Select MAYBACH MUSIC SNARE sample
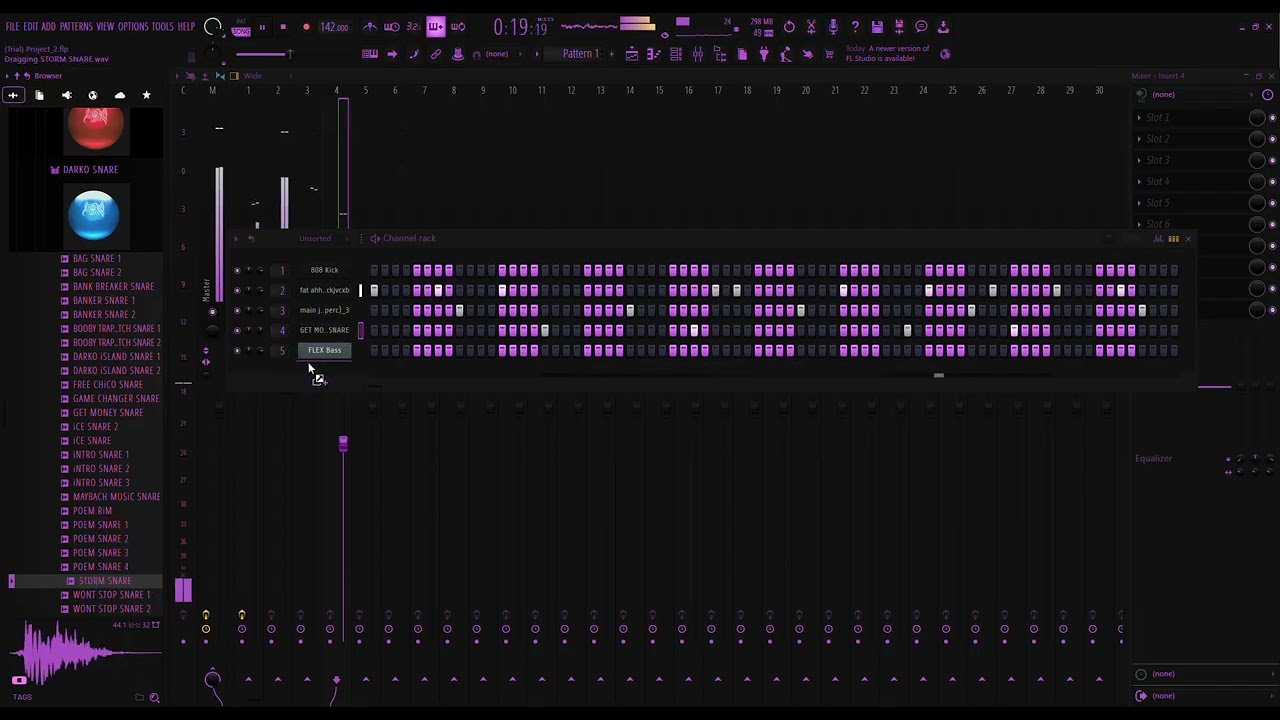This screenshot has height=720, width=1280. (x=116, y=496)
